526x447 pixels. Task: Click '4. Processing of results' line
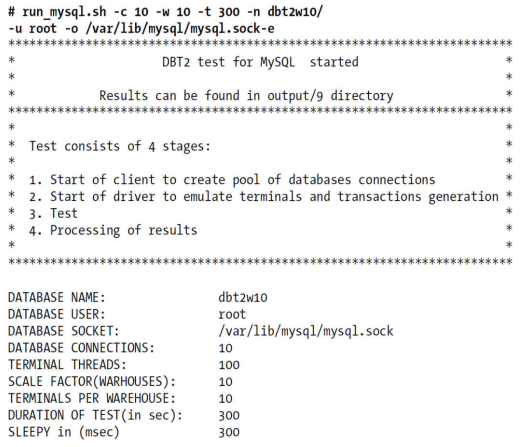[x=113, y=231]
